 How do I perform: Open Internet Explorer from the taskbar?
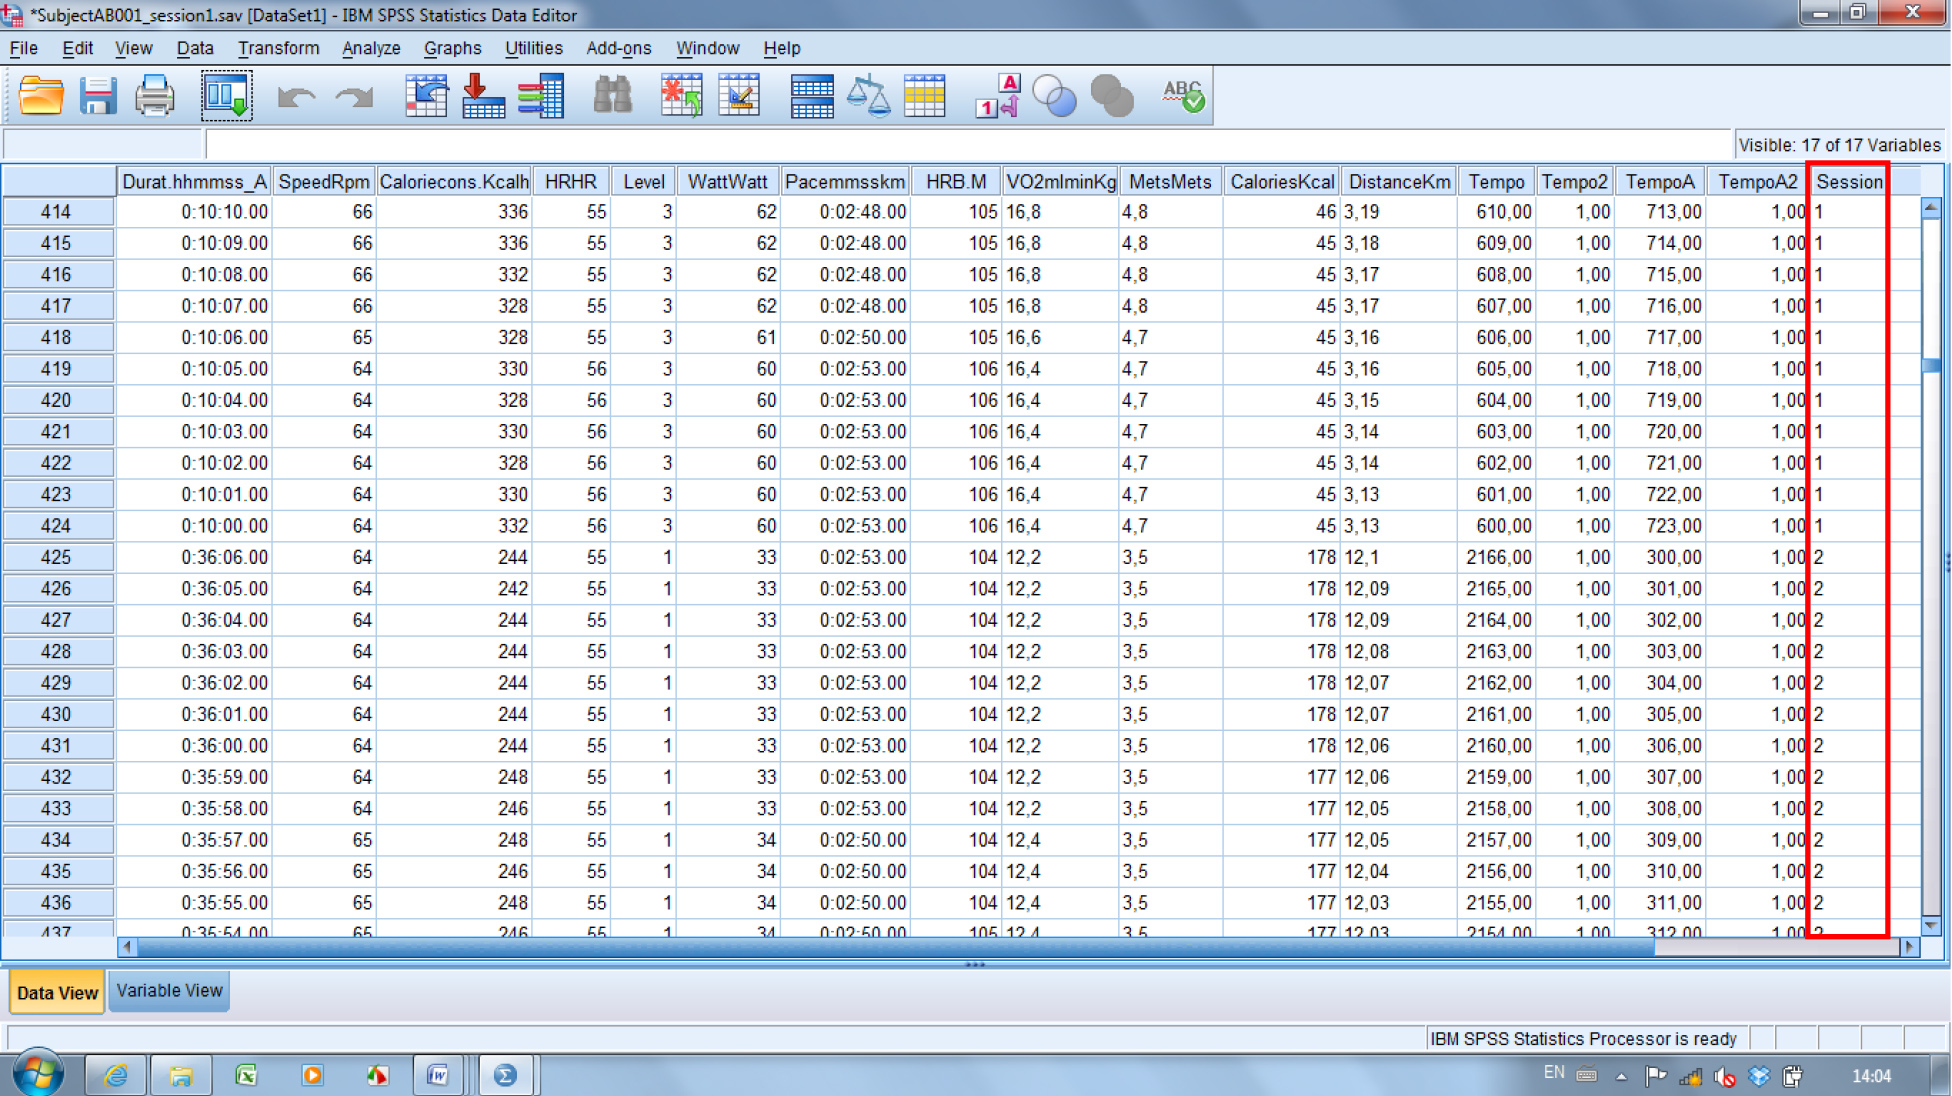point(116,1075)
